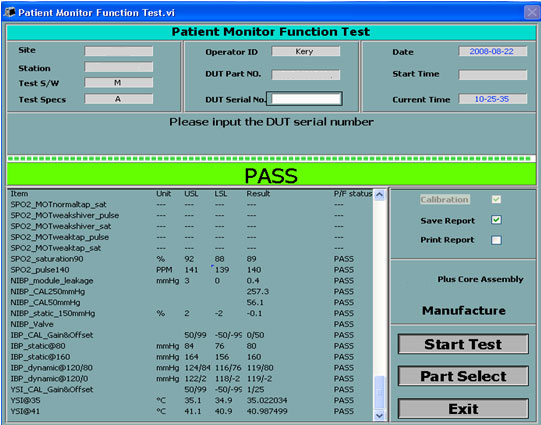
Task: Focus the DUT Serial No. input field
Action: pyautogui.click(x=305, y=99)
